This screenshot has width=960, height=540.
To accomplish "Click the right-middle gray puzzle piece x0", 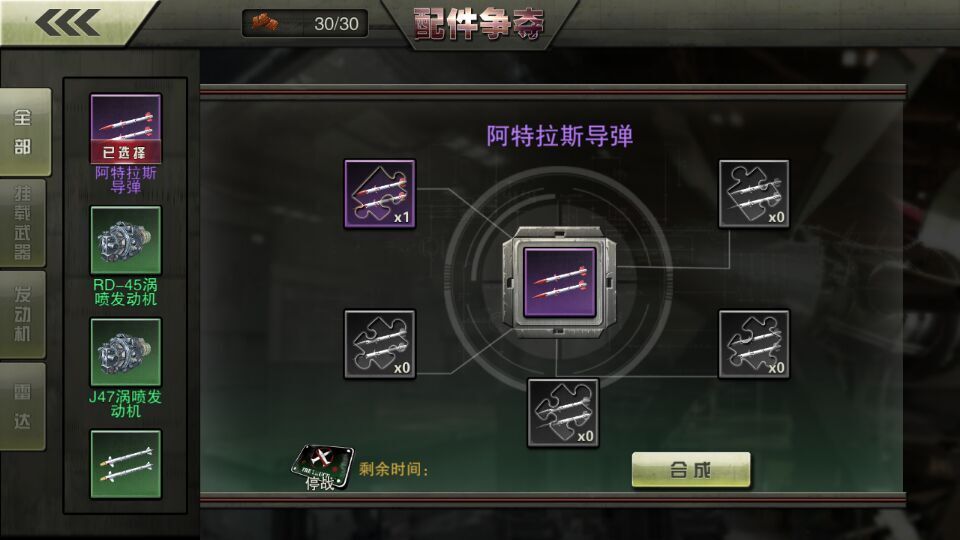I will [754, 344].
